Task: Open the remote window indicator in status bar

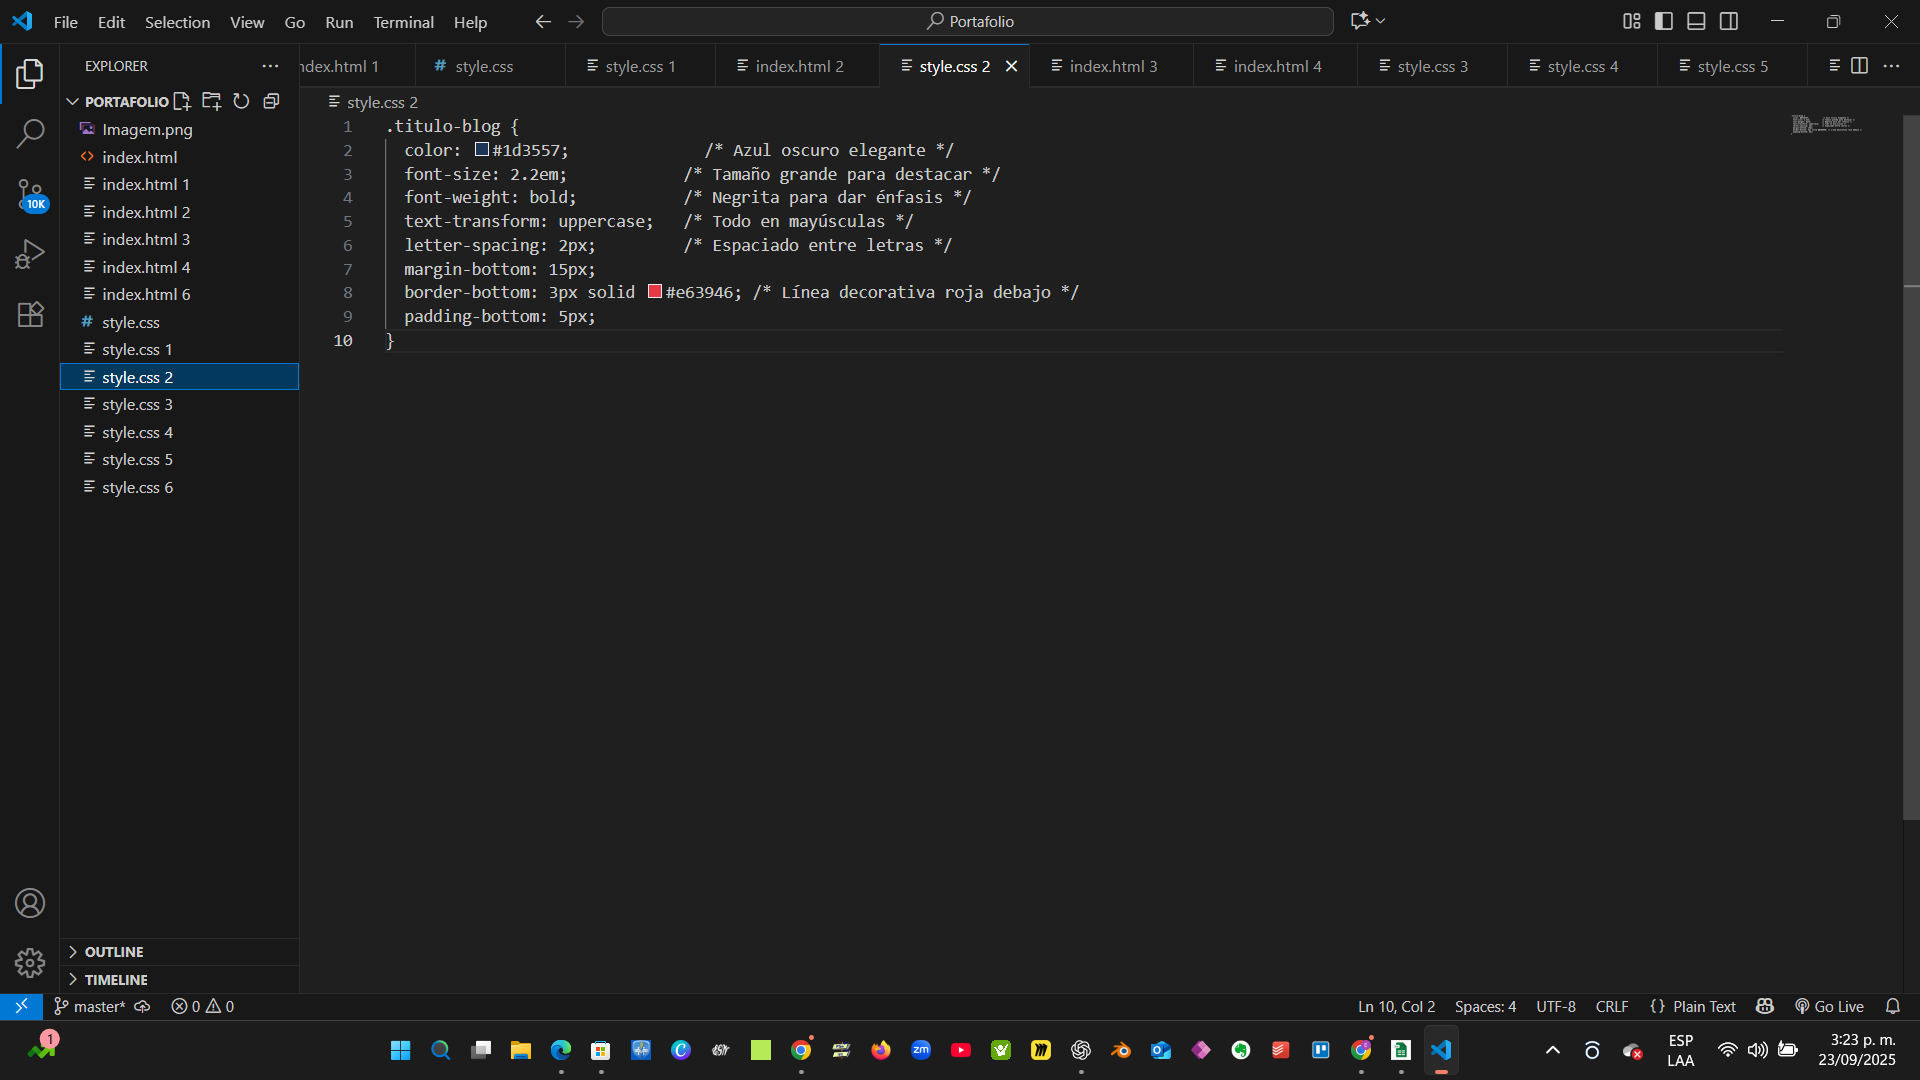Action: (x=21, y=1006)
